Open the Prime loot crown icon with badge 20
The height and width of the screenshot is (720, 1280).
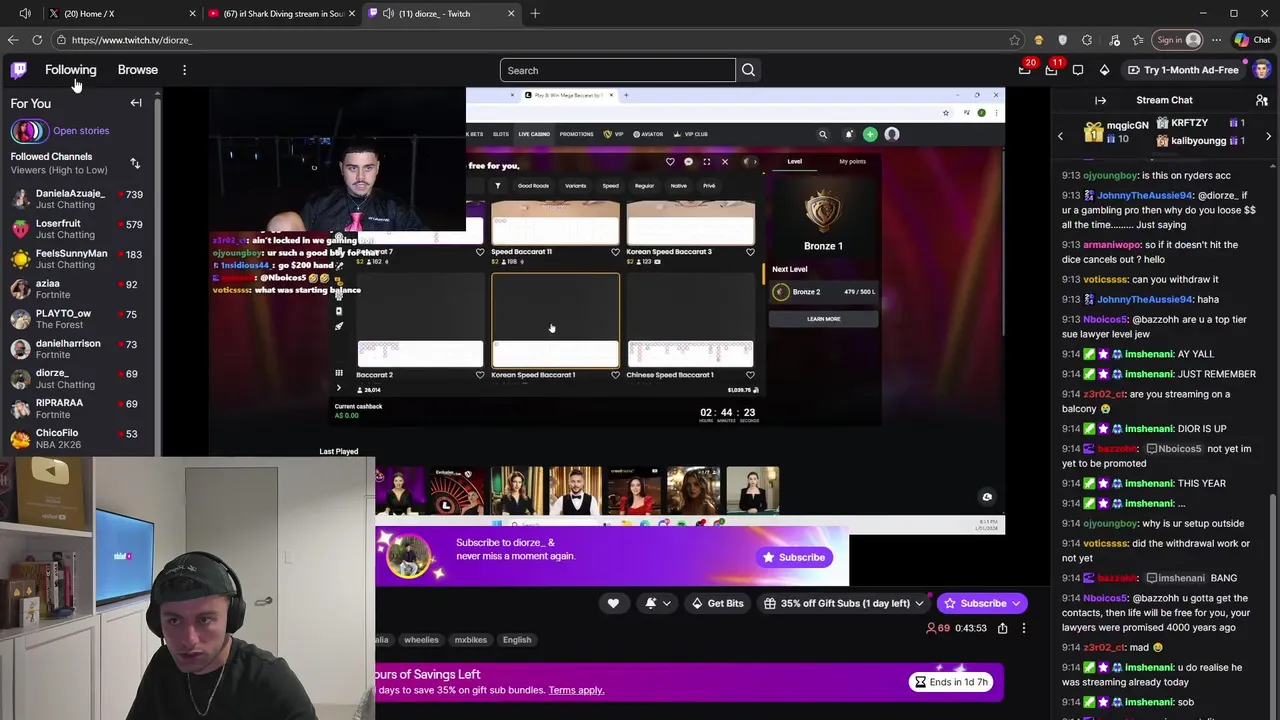(1025, 70)
